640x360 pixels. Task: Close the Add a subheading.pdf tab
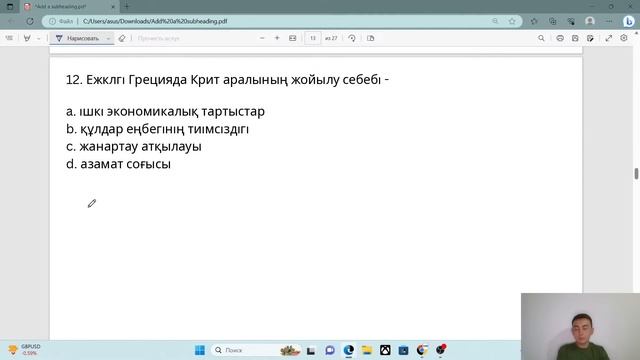pyautogui.click(x=113, y=7)
